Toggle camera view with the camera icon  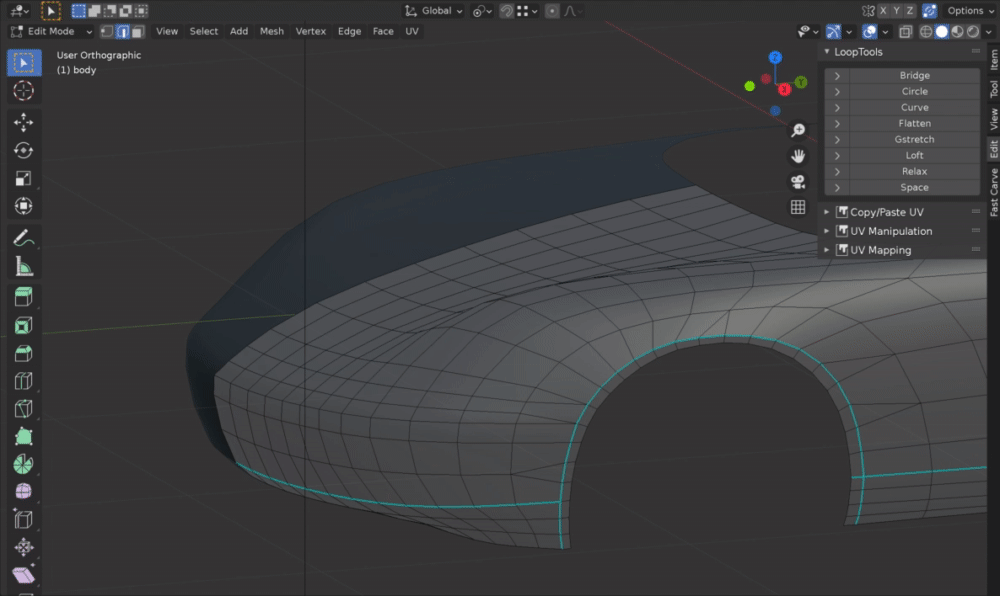[x=798, y=181]
